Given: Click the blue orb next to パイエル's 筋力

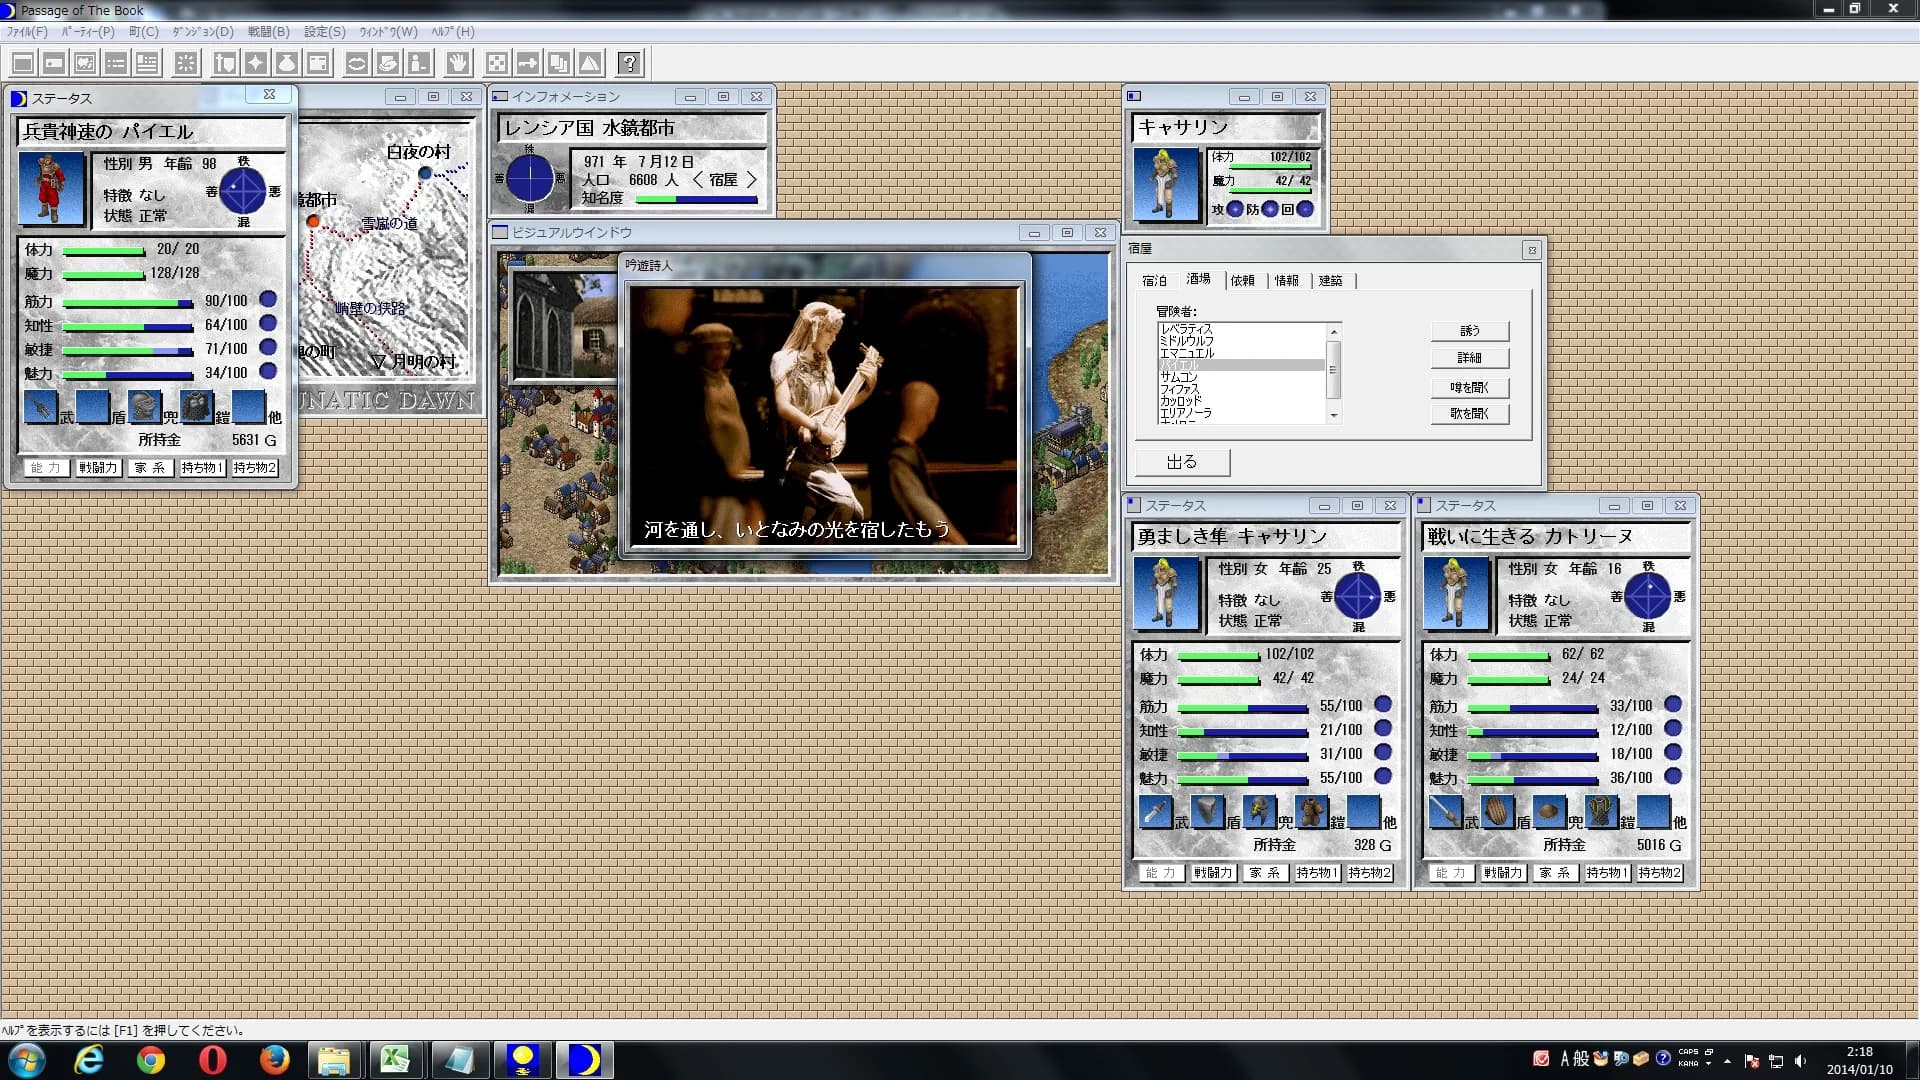Looking at the screenshot, I should (x=268, y=299).
